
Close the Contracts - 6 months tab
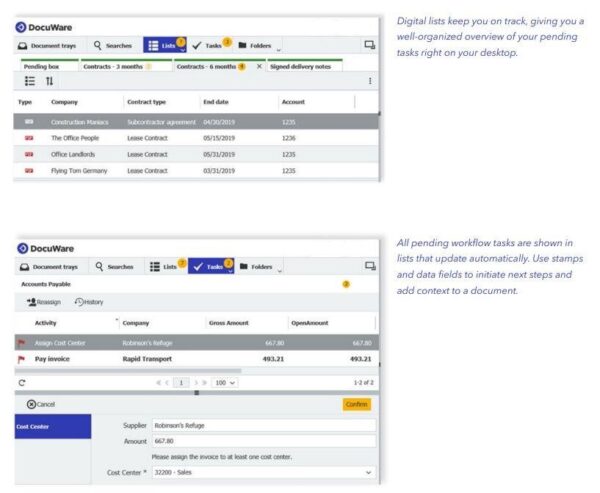tap(259, 67)
